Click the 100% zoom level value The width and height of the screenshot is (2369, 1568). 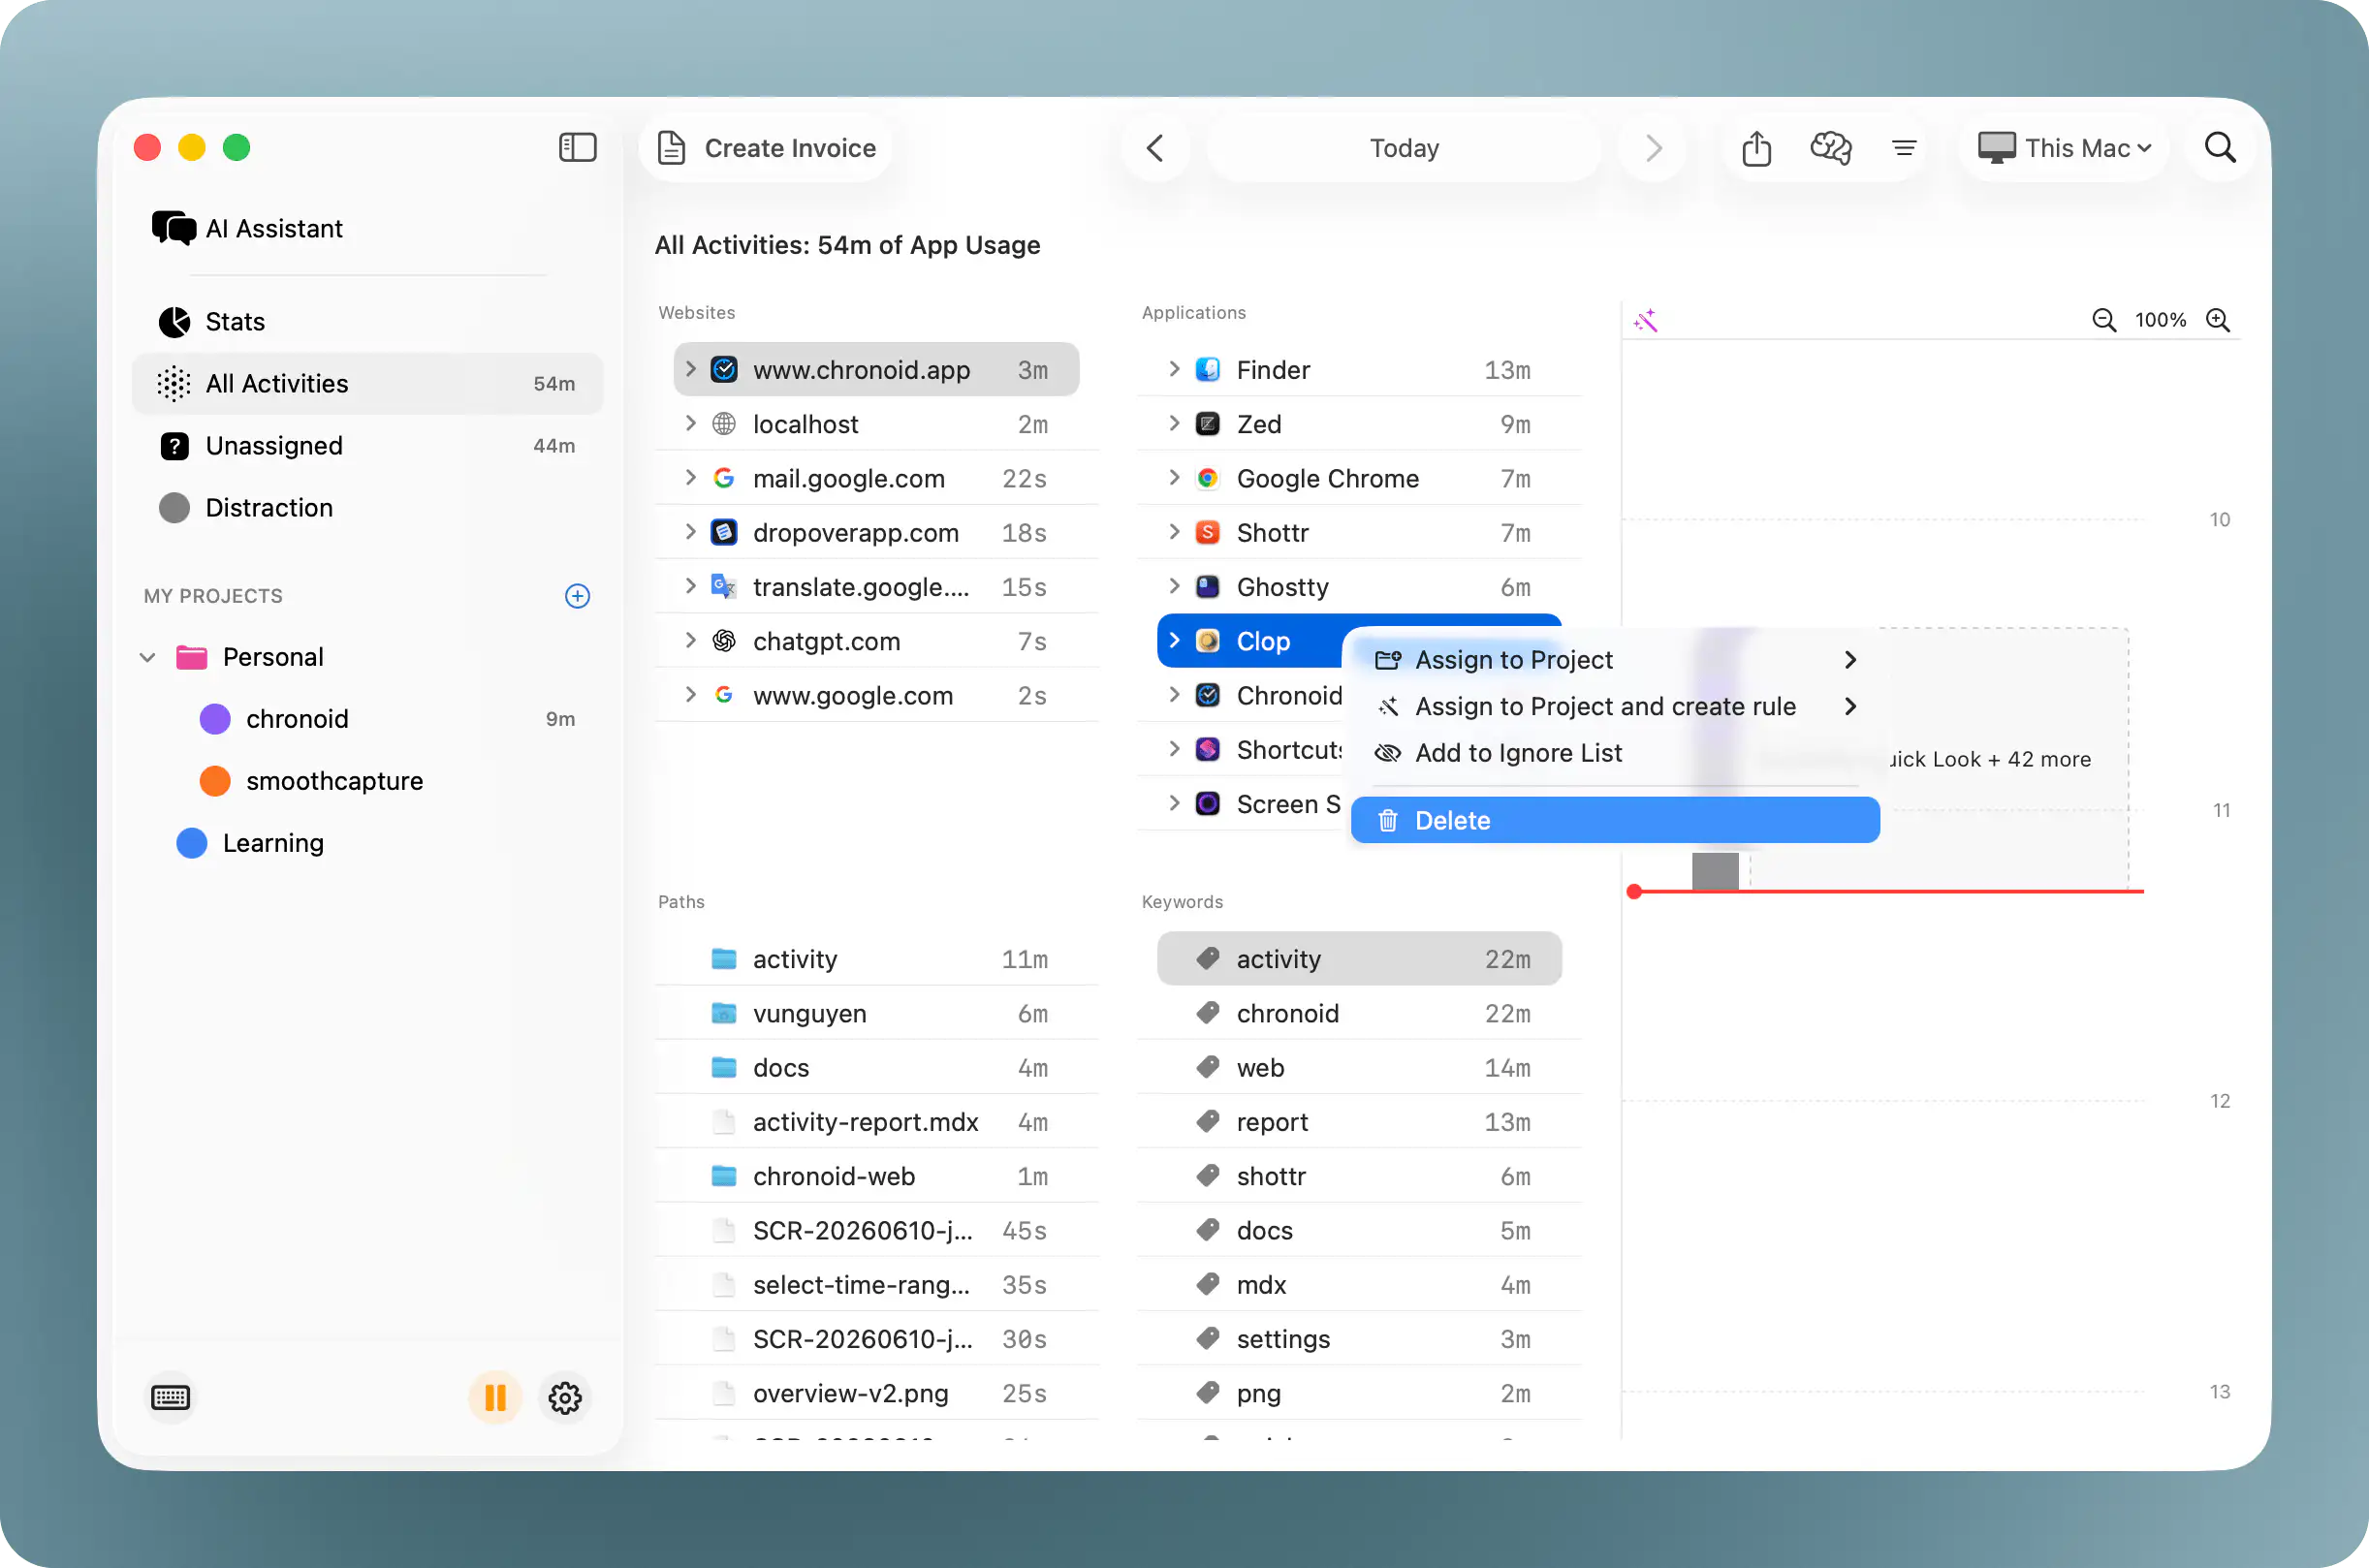pos(2160,320)
